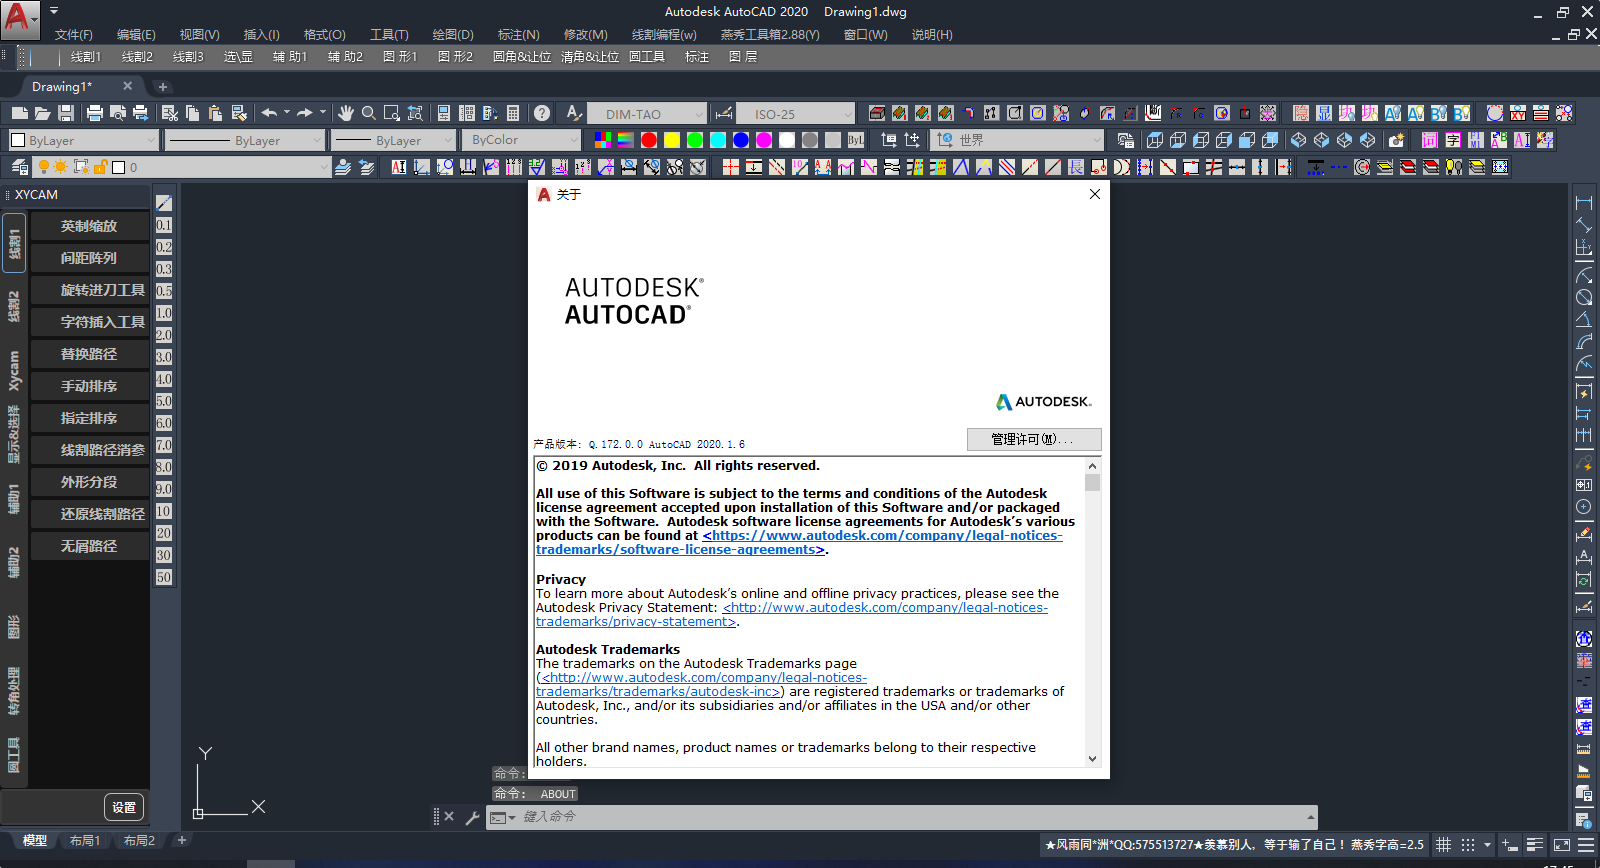Open the ByColor plot style dropdown
Viewport: 1600px width, 868px height.
coord(521,140)
